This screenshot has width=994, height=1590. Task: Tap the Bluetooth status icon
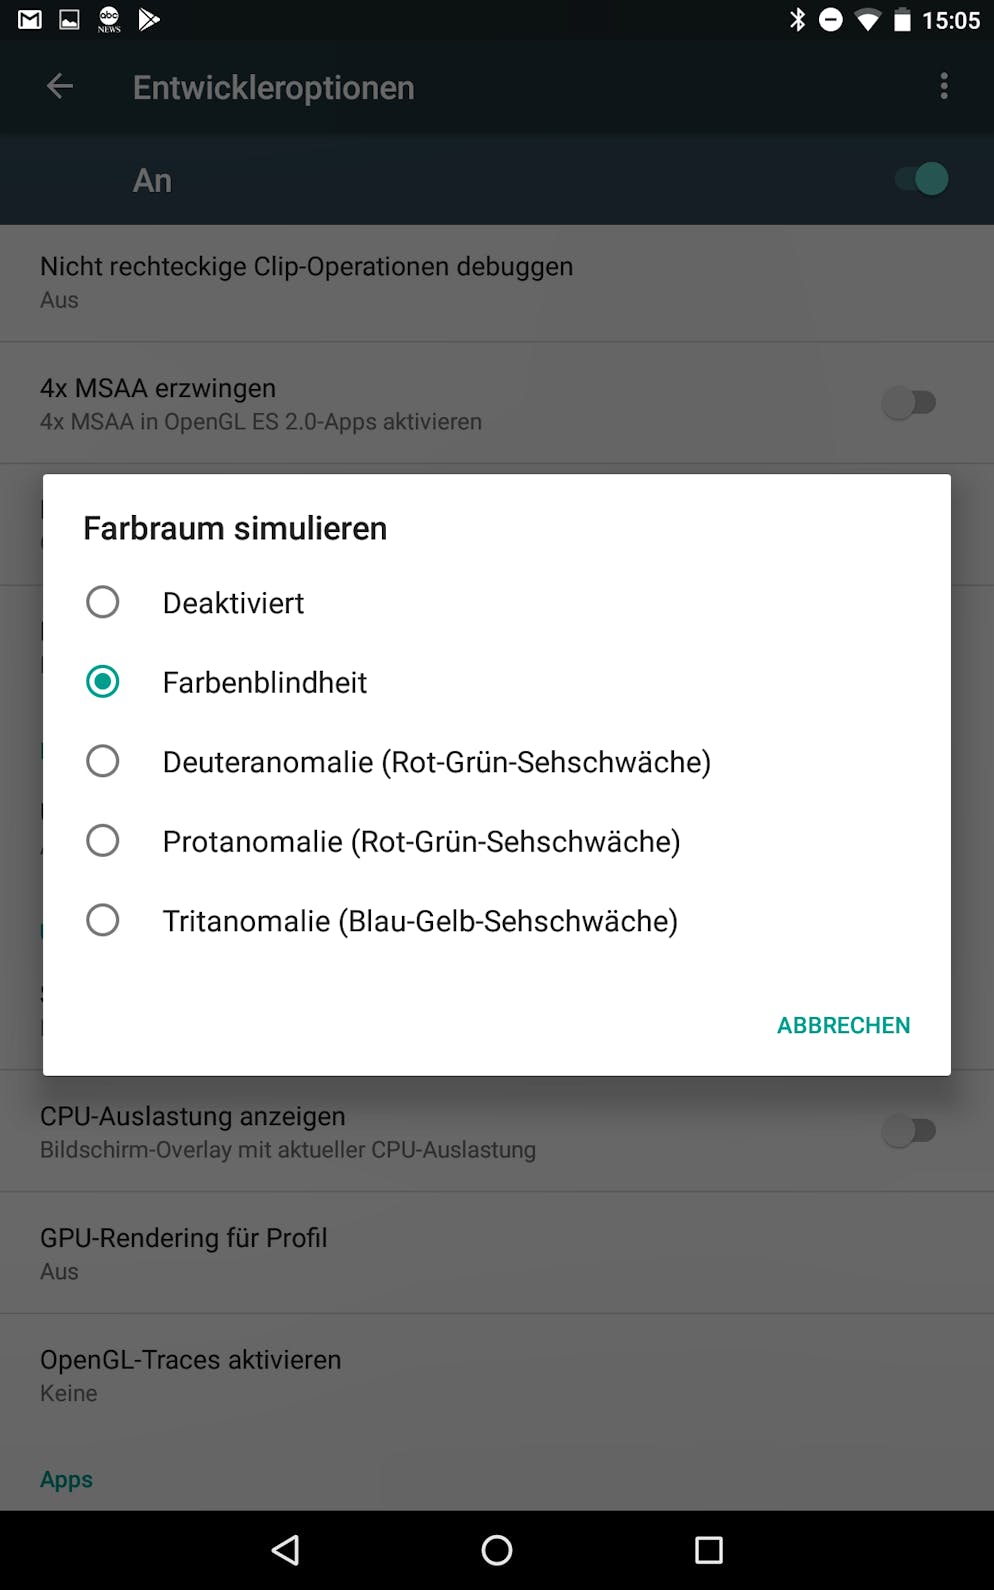797,20
